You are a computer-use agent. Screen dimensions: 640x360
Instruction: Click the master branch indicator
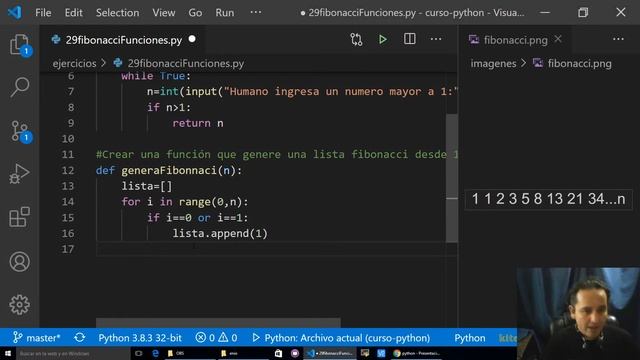tap(37, 338)
